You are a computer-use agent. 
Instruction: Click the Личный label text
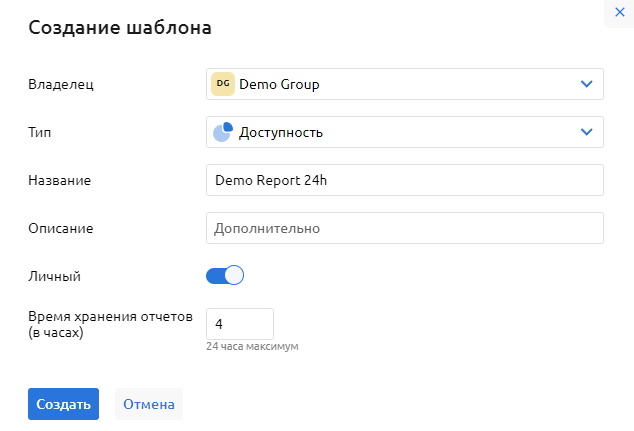coord(54,275)
